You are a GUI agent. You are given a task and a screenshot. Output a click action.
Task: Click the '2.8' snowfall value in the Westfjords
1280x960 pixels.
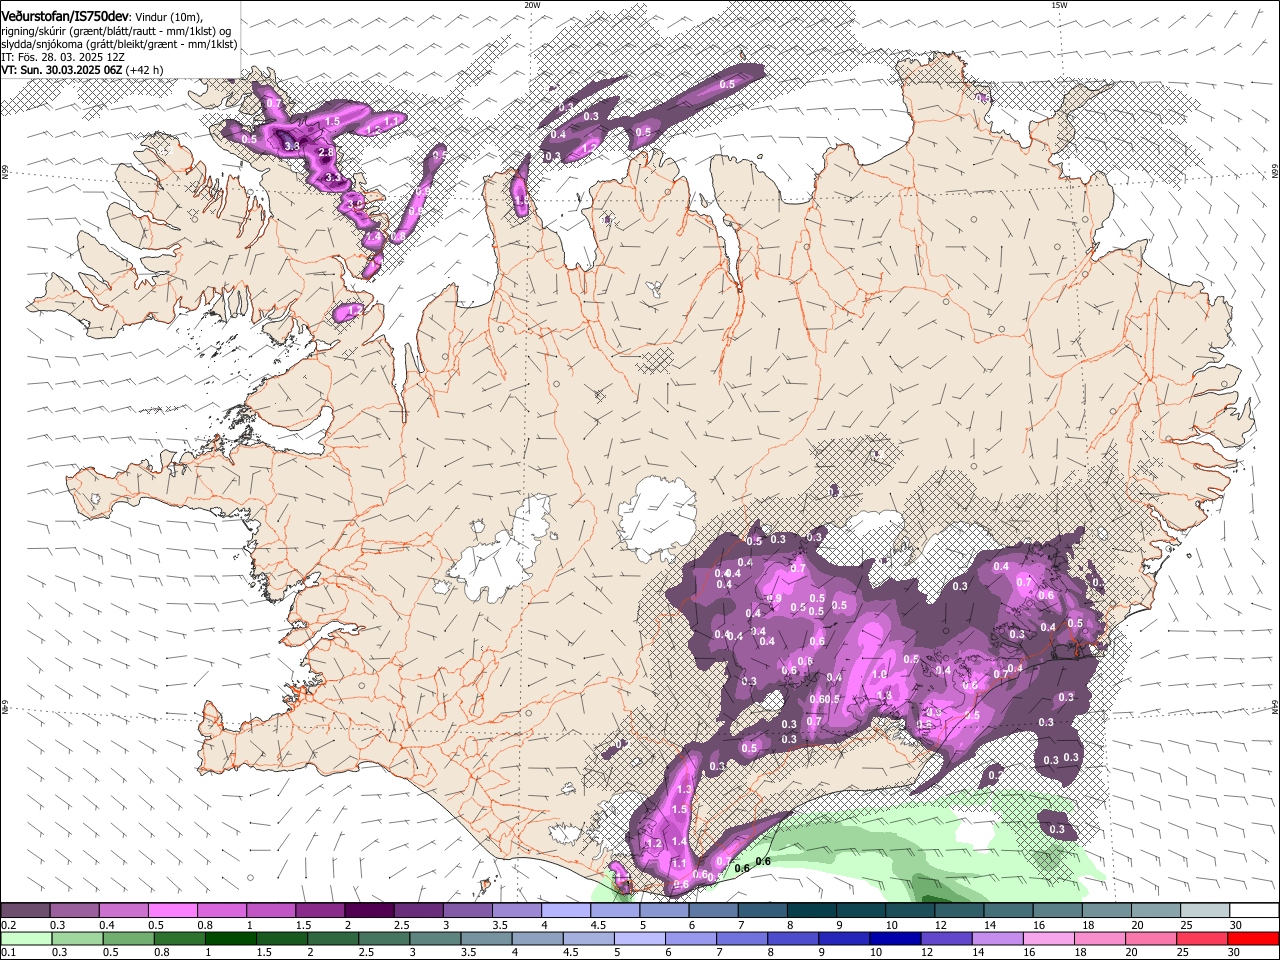coord(325,152)
